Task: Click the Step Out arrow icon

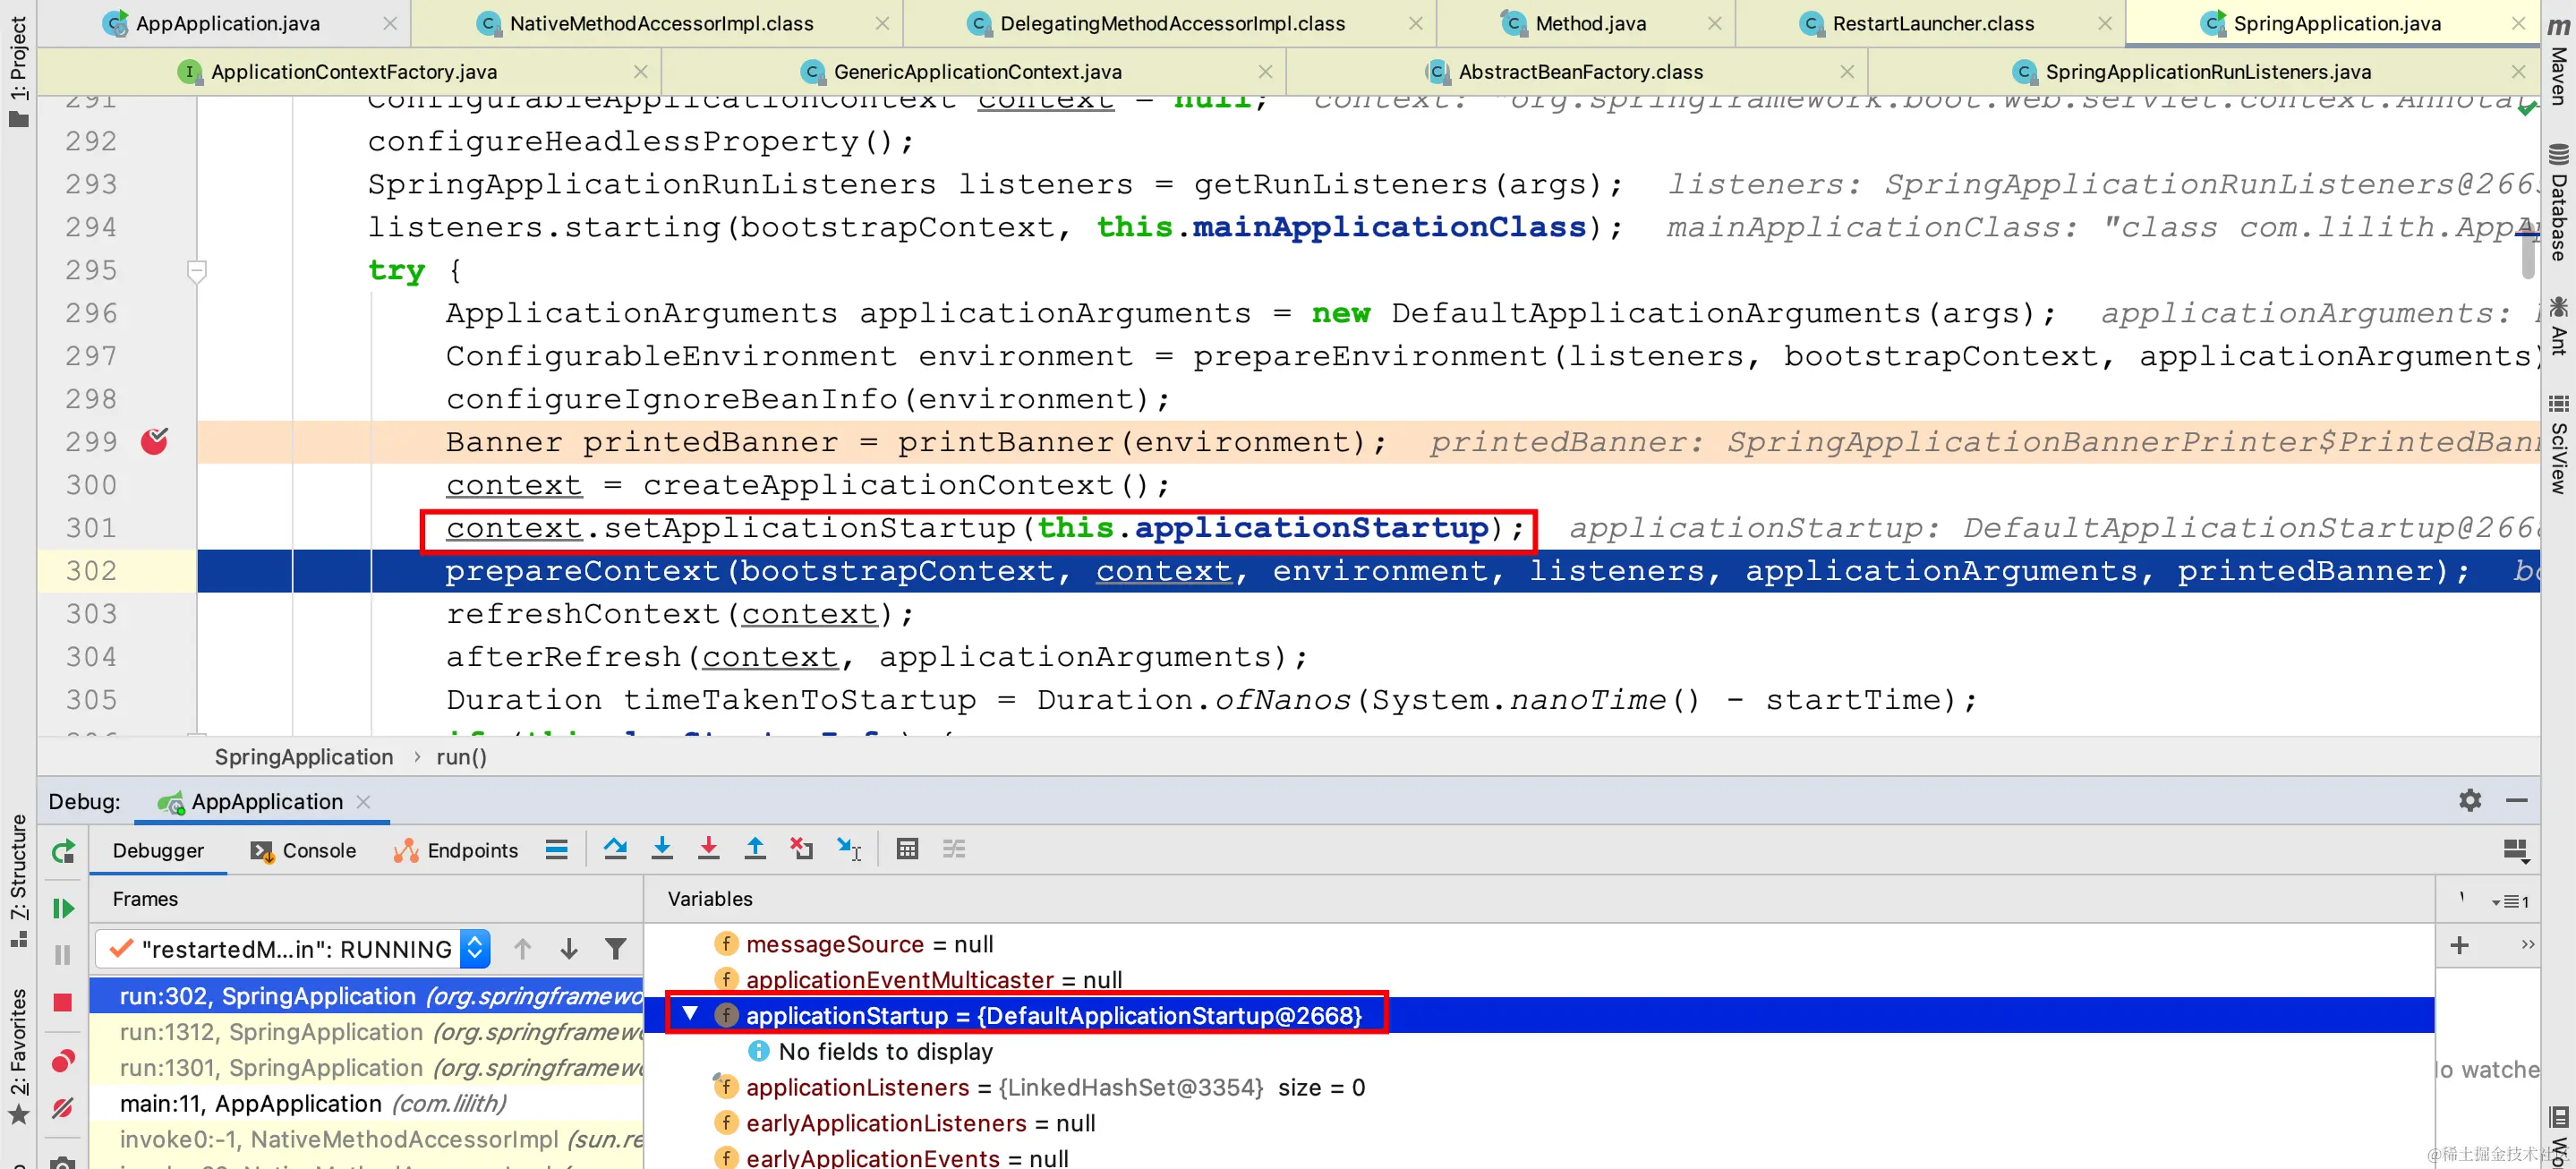Action: point(755,849)
